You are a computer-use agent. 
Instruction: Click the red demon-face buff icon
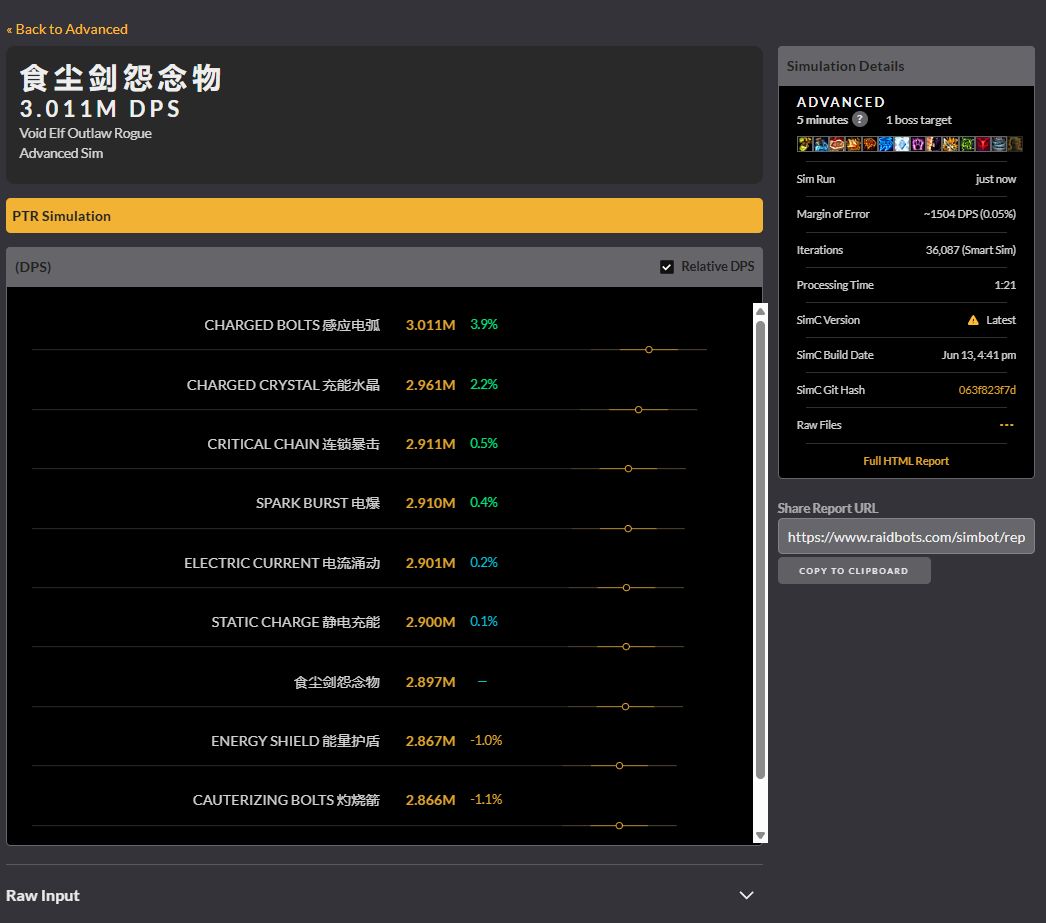982,144
